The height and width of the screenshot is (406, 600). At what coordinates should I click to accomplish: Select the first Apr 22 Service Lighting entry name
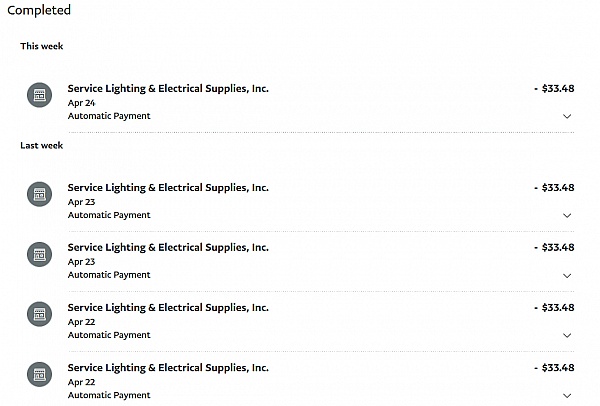pos(168,307)
